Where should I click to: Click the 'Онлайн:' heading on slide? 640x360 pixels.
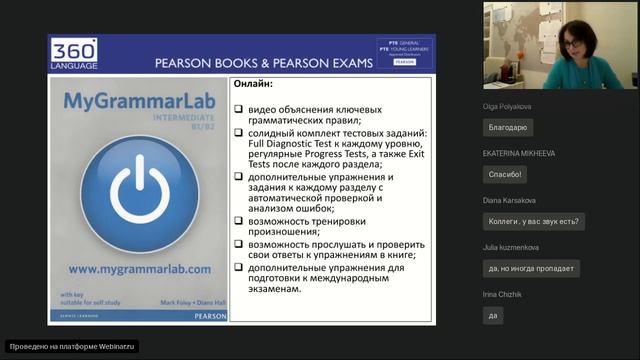tap(253, 84)
